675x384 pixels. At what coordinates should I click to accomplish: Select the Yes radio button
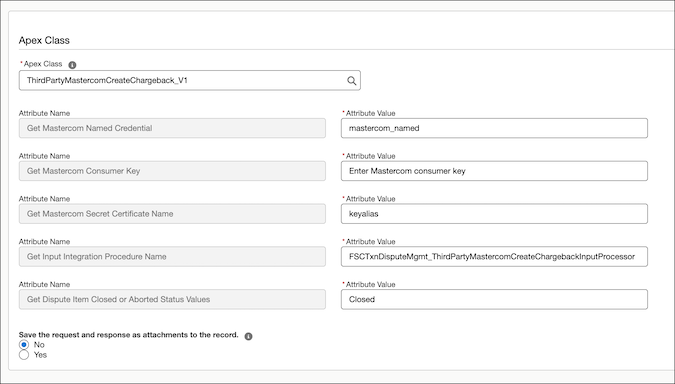(24, 355)
